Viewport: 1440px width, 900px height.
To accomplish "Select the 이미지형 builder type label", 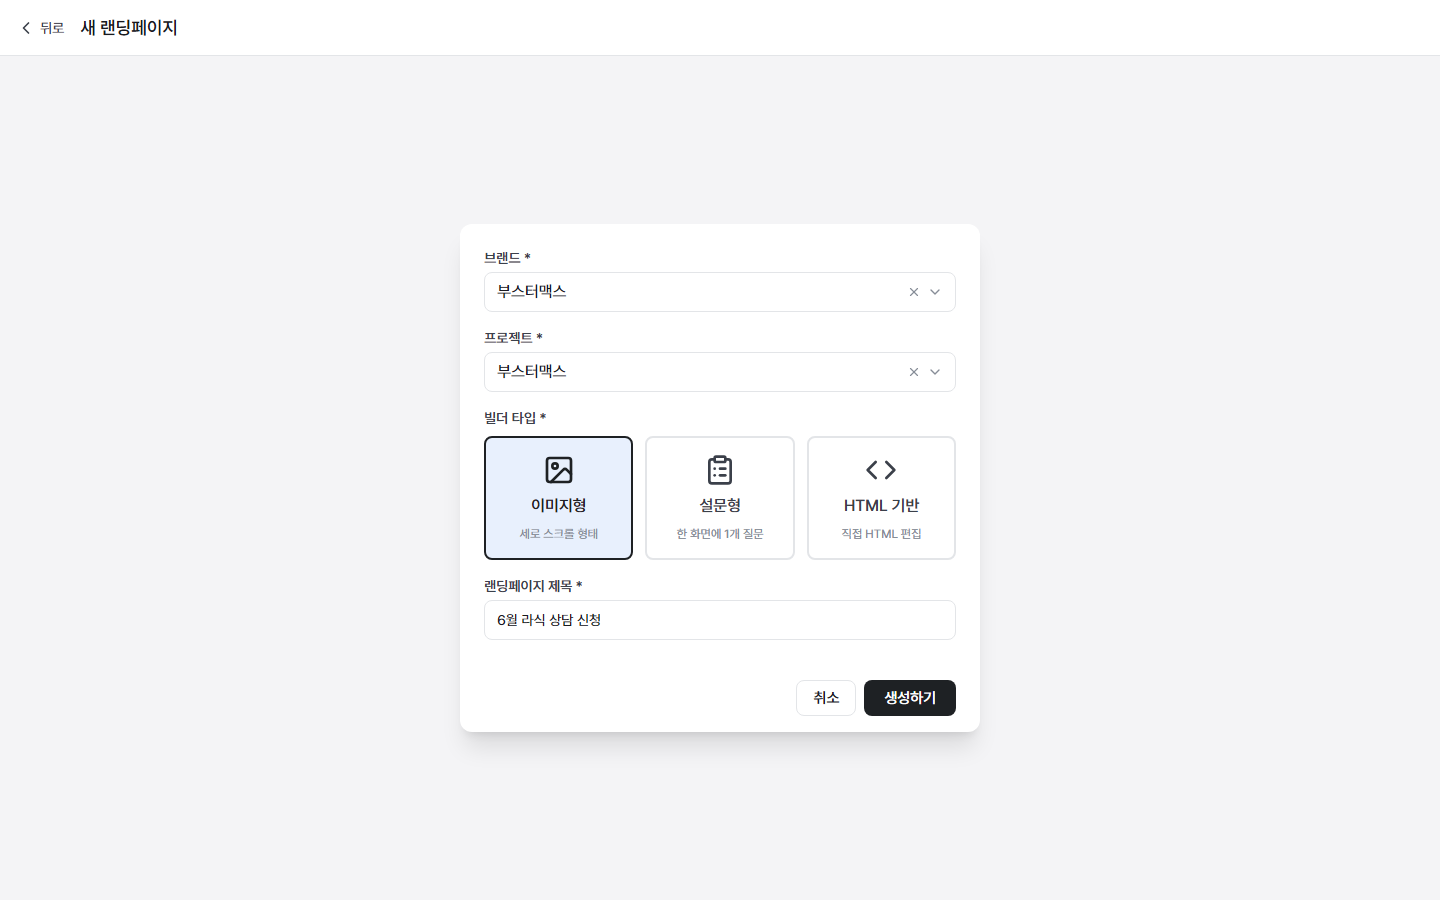I will [559, 505].
